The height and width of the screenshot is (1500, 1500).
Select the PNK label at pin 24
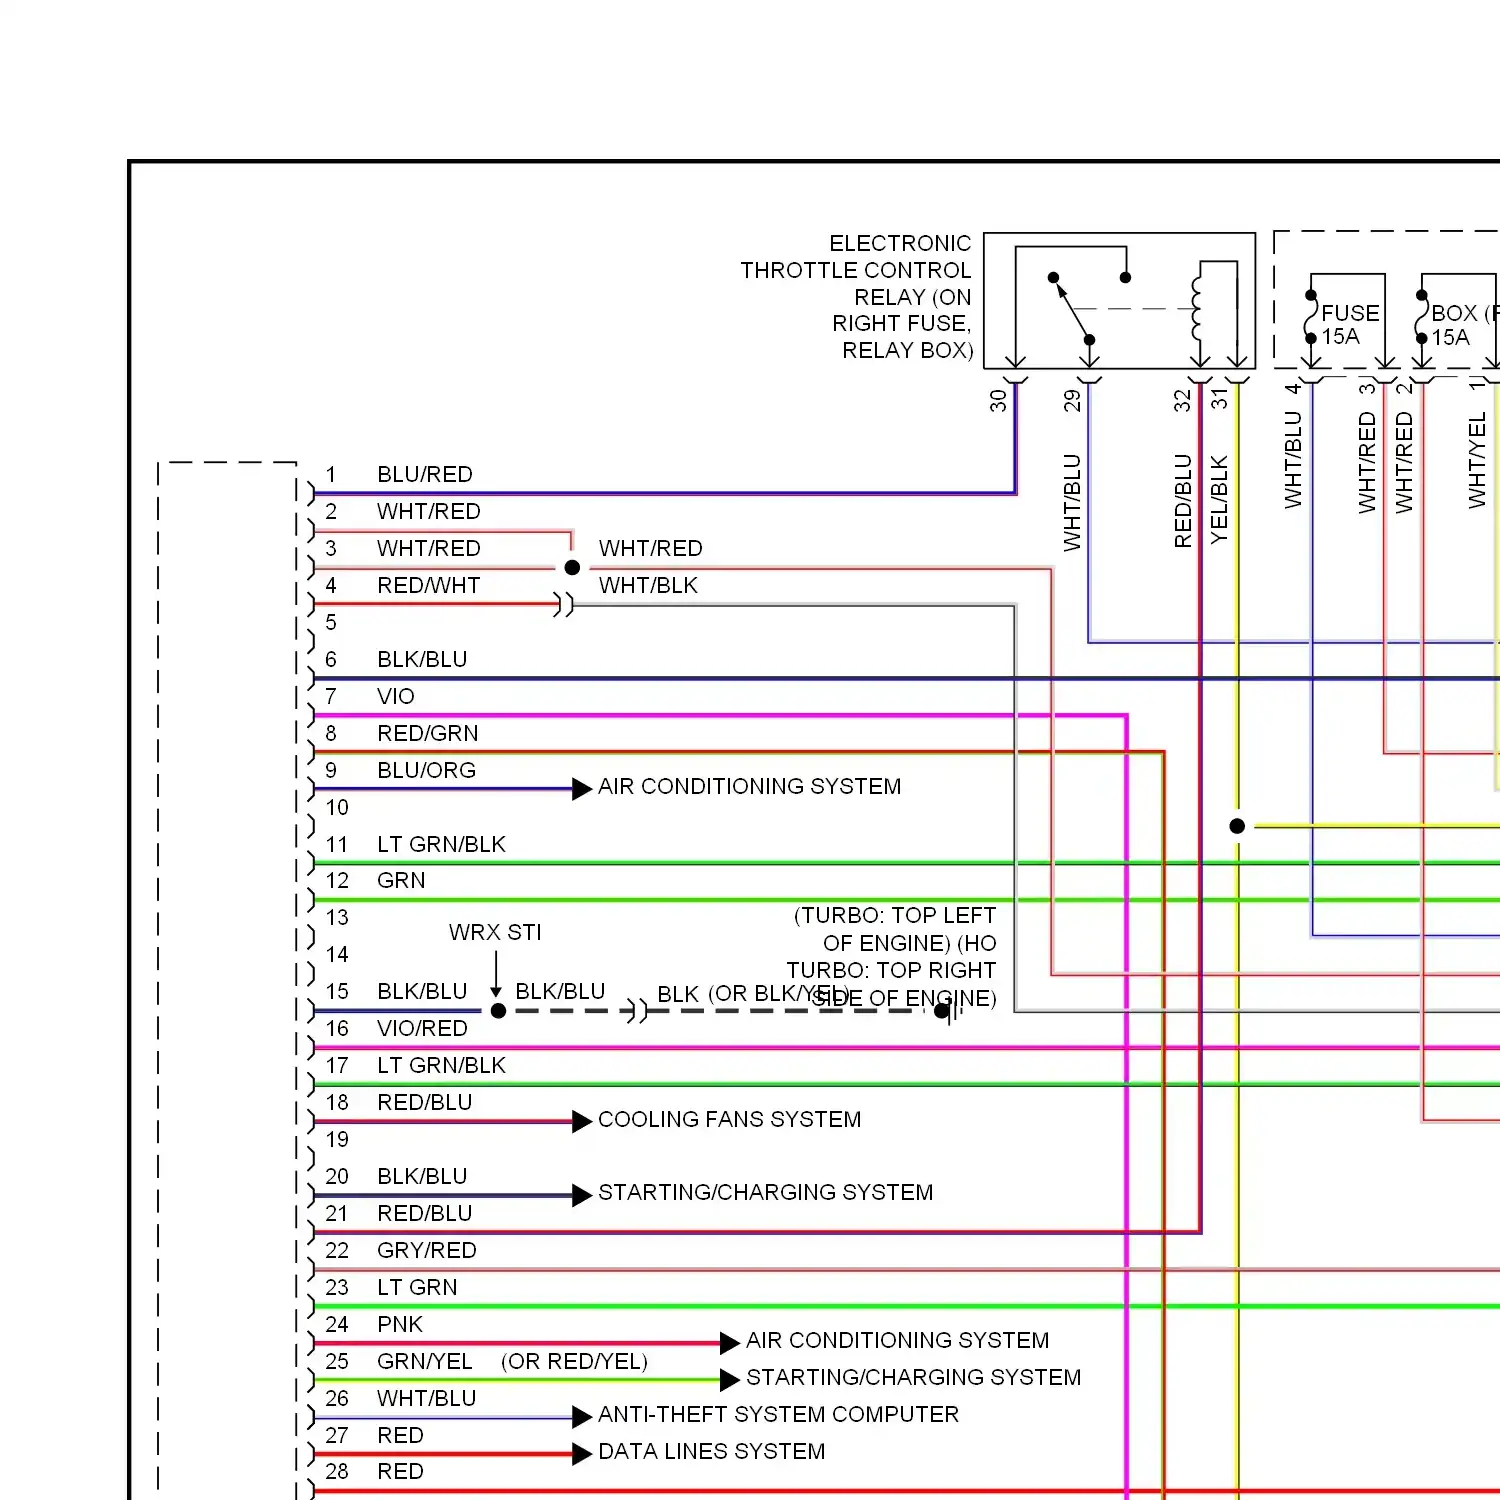click(400, 1324)
